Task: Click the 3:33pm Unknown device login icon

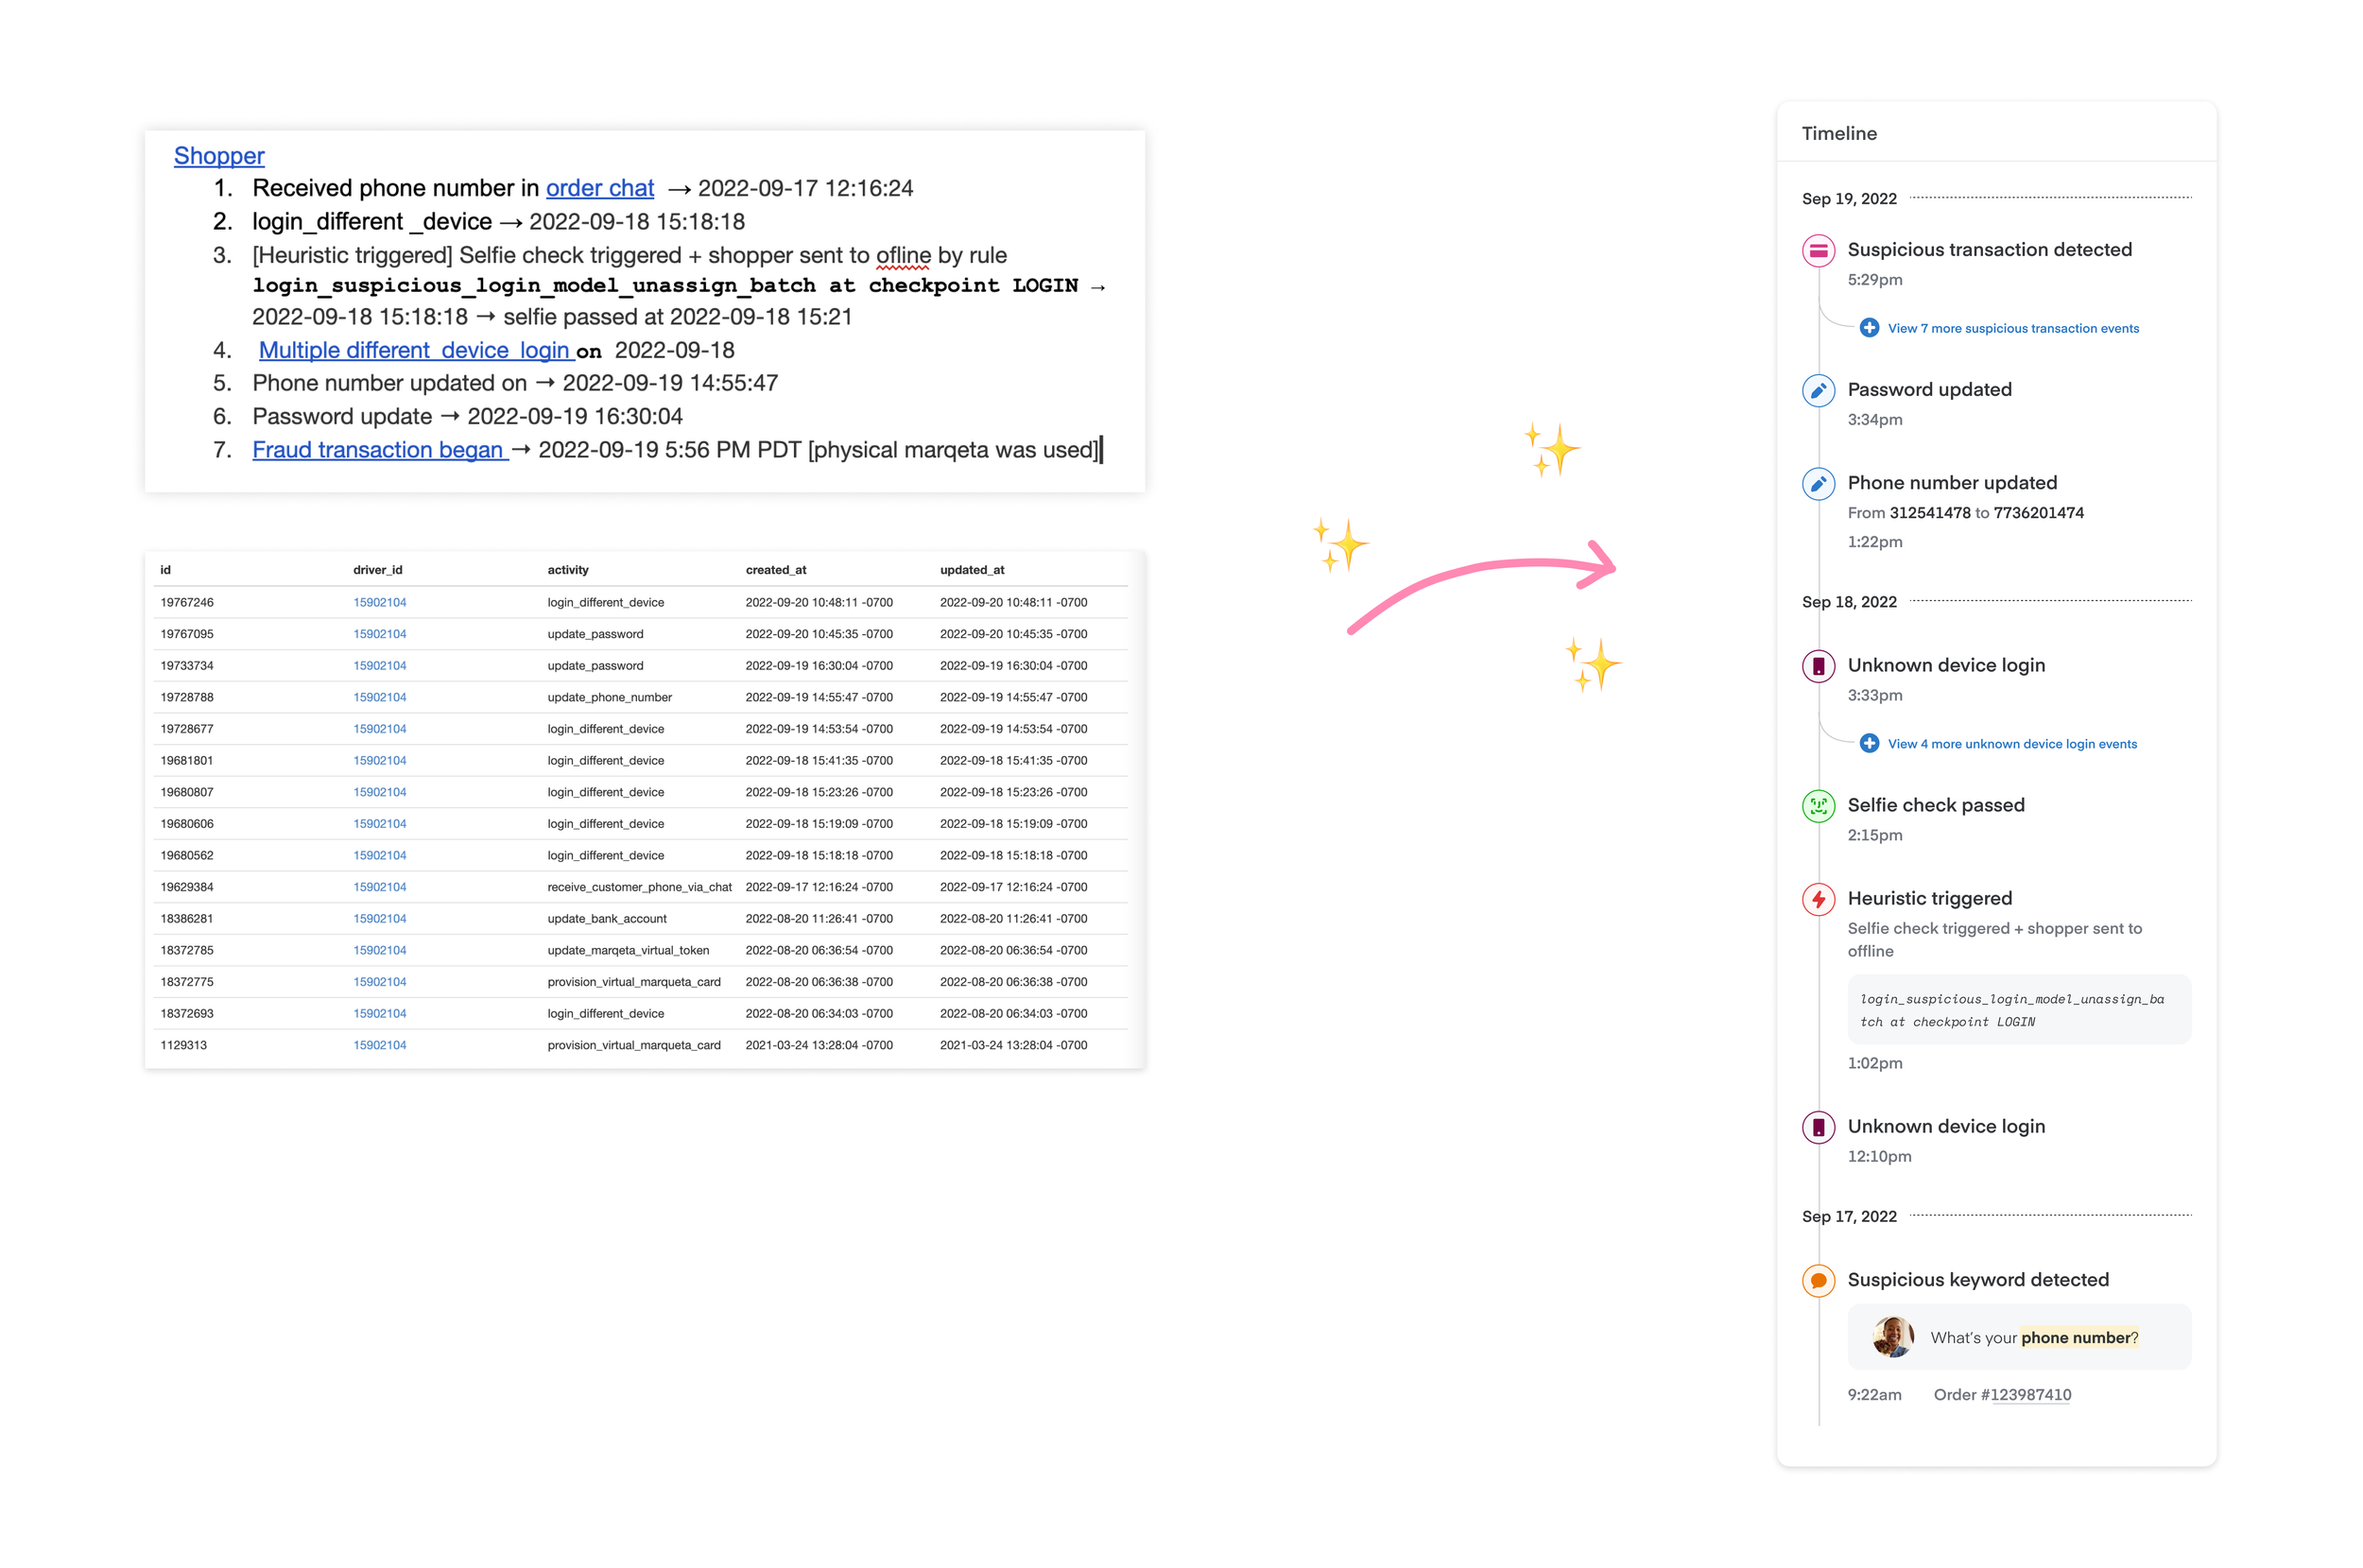Action: [1817, 666]
